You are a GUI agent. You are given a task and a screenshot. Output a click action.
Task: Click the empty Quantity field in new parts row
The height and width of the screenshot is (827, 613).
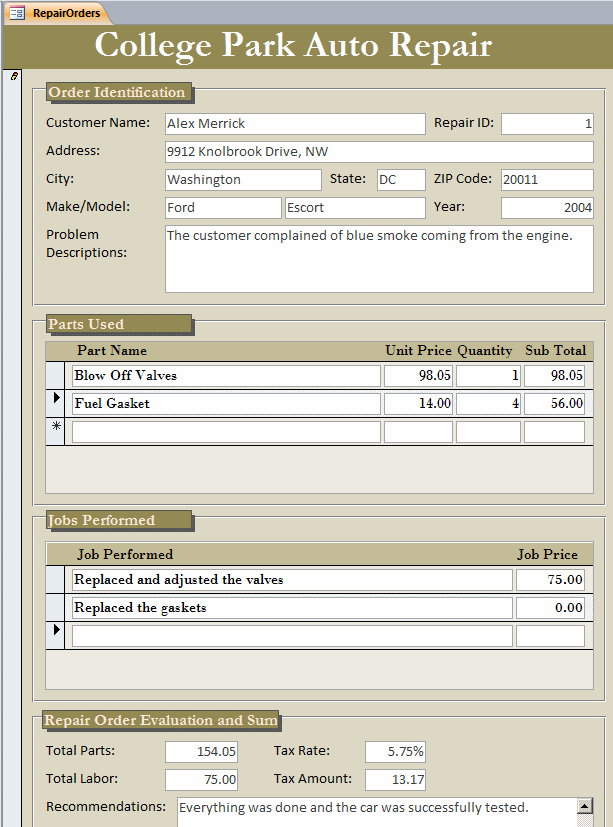[488, 432]
